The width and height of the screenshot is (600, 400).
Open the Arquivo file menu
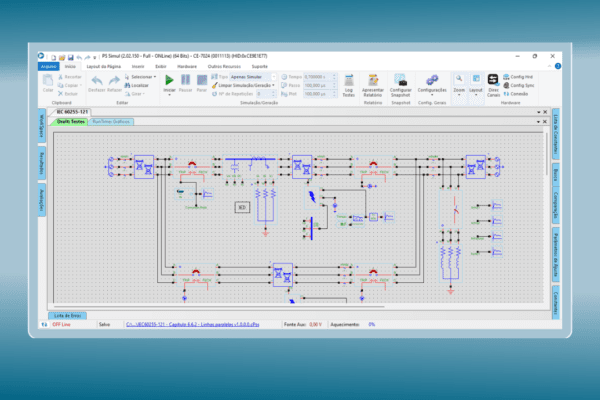point(49,67)
